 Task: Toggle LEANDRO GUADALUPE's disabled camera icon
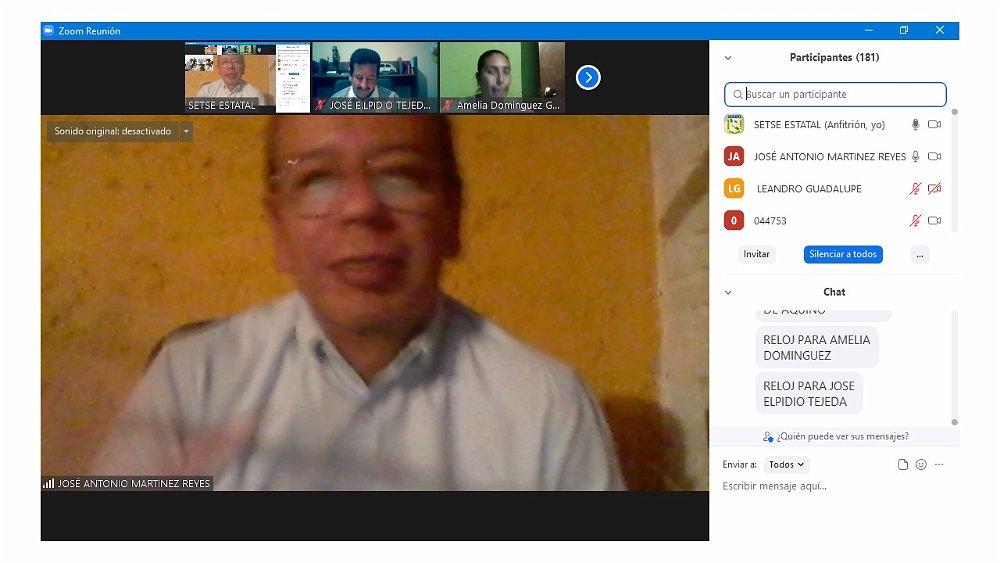[x=934, y=188]
